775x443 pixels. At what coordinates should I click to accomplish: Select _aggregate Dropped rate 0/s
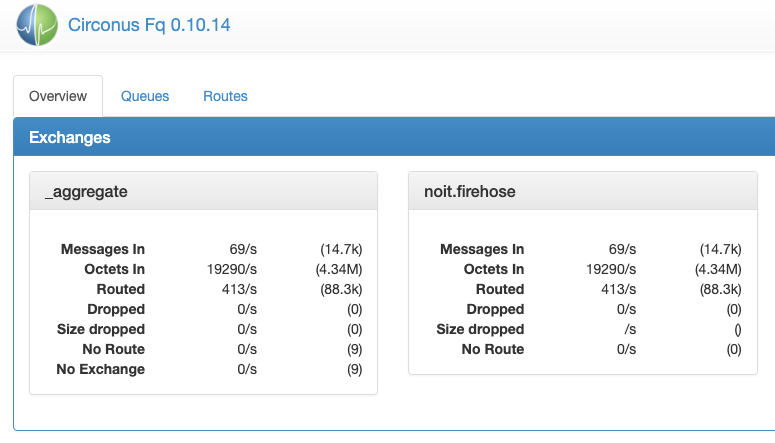247,309
